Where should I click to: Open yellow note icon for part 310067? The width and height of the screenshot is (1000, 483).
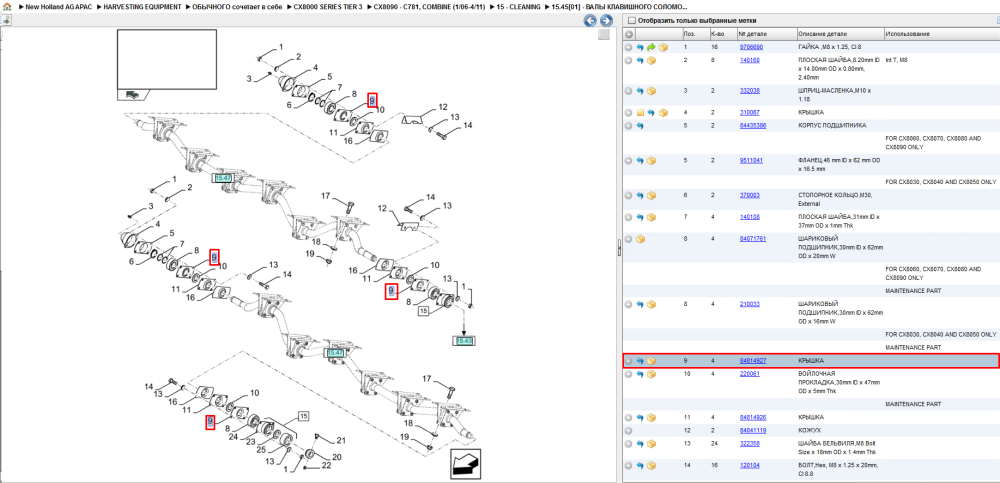(640, 112)
